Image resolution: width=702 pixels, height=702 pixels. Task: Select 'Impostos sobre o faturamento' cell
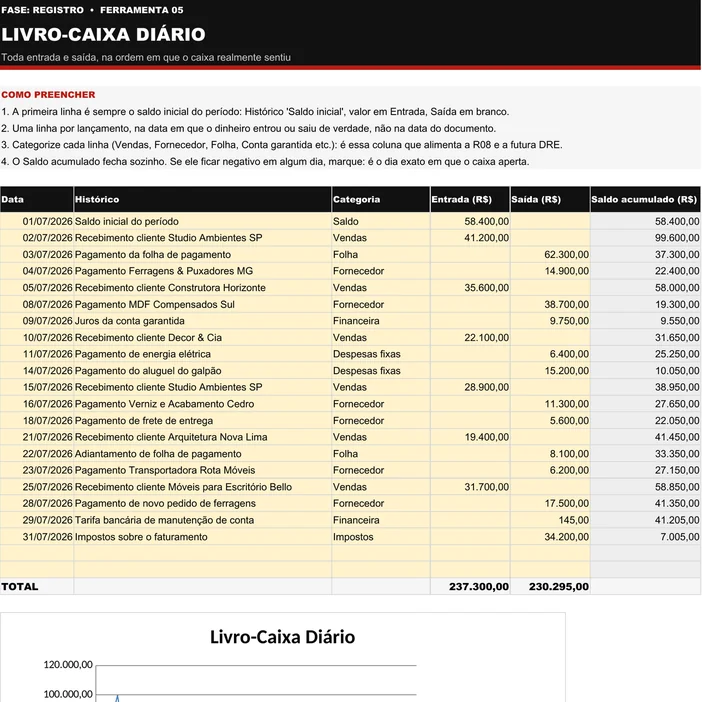point(202,537)
